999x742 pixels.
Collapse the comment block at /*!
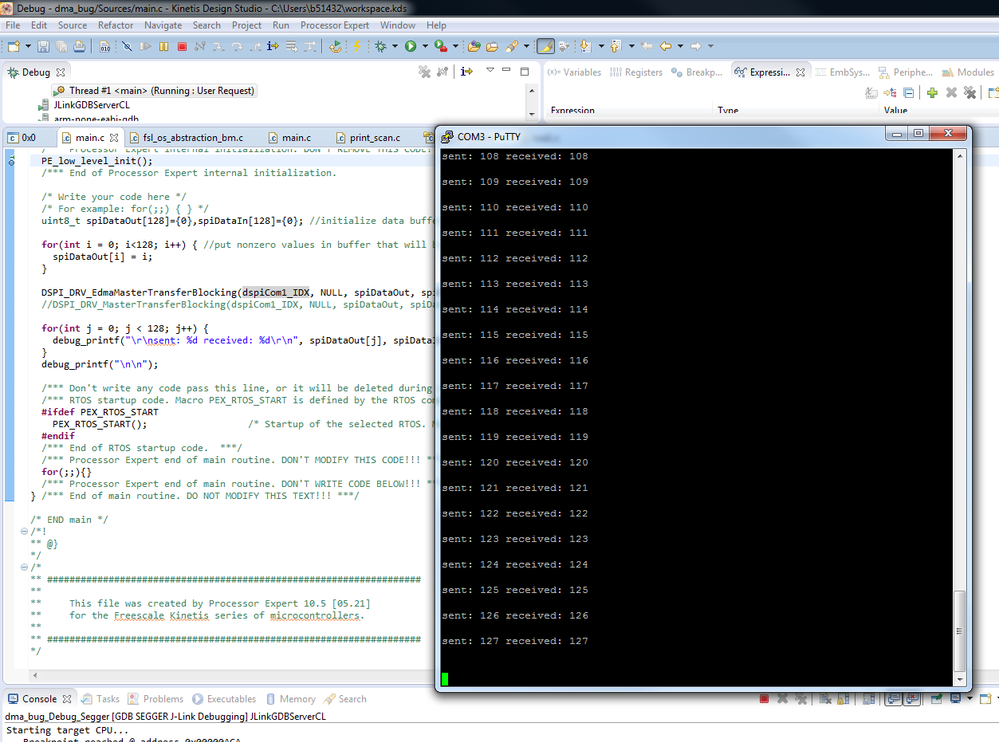[x=24, y=531]
